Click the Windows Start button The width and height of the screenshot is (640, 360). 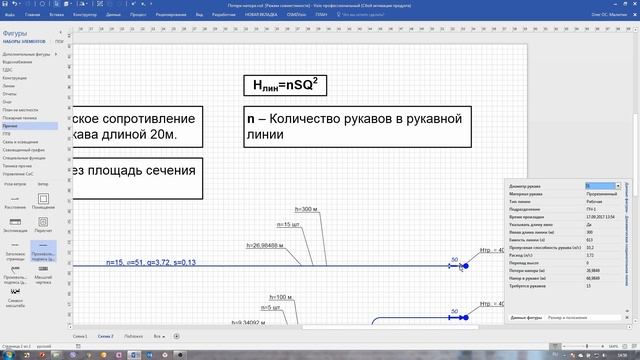pos(8,355)
